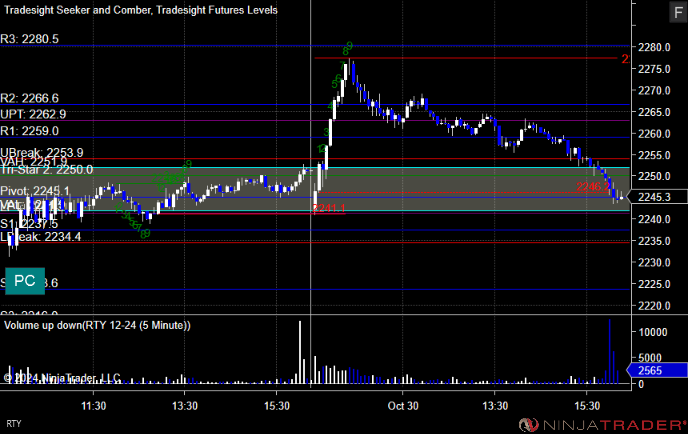Screen dimensions: 688x434
Task: Select the LBreak: 2234.4 level label
Action: click(40, 237)
